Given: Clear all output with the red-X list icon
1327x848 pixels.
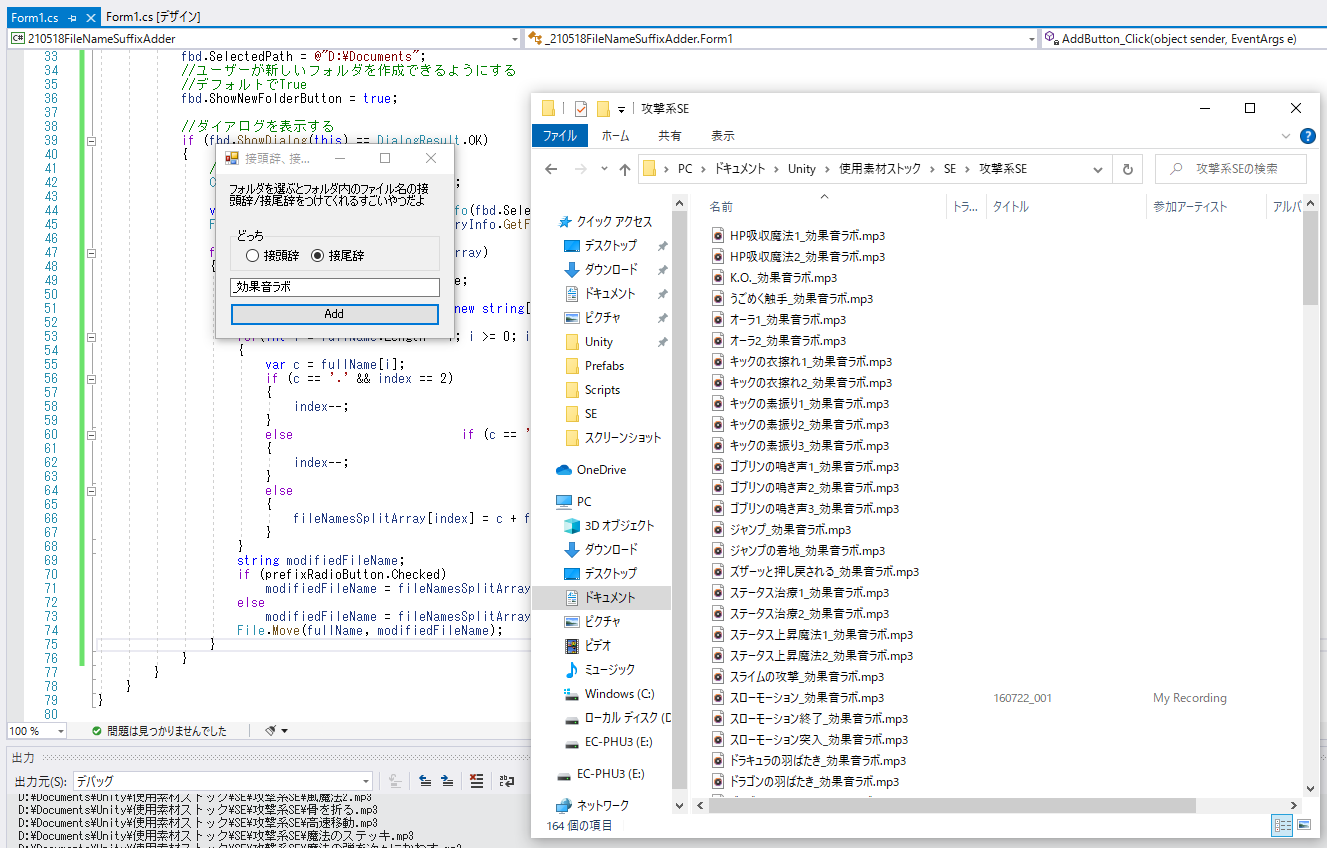Looking at the screenshot, I should point(477,781).
